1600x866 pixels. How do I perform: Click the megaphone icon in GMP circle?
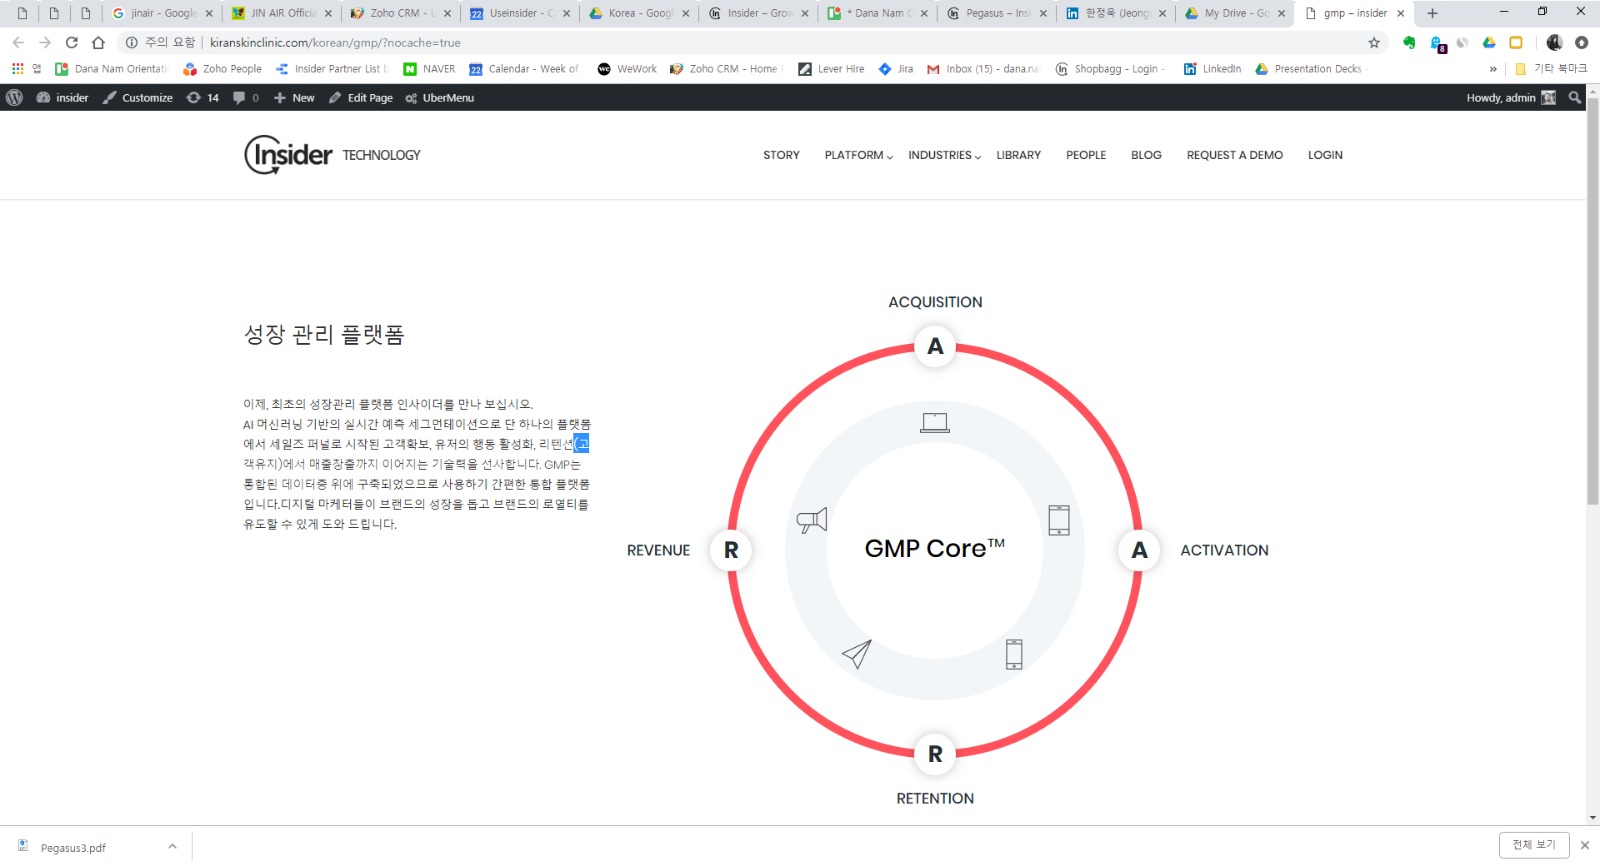(811, 520)
